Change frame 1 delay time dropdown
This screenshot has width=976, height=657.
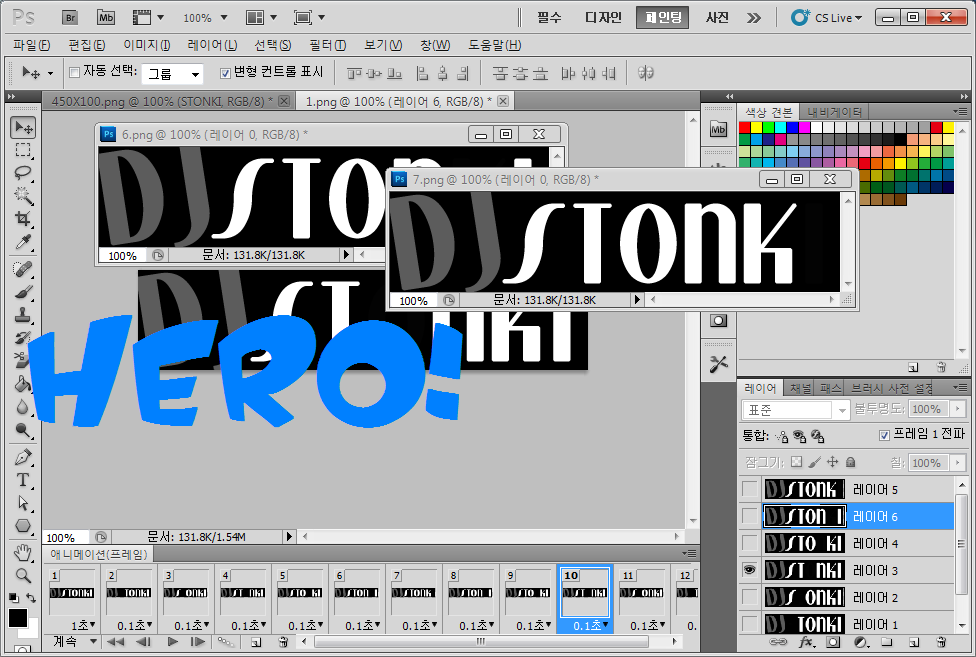click(x=83, y=625)
